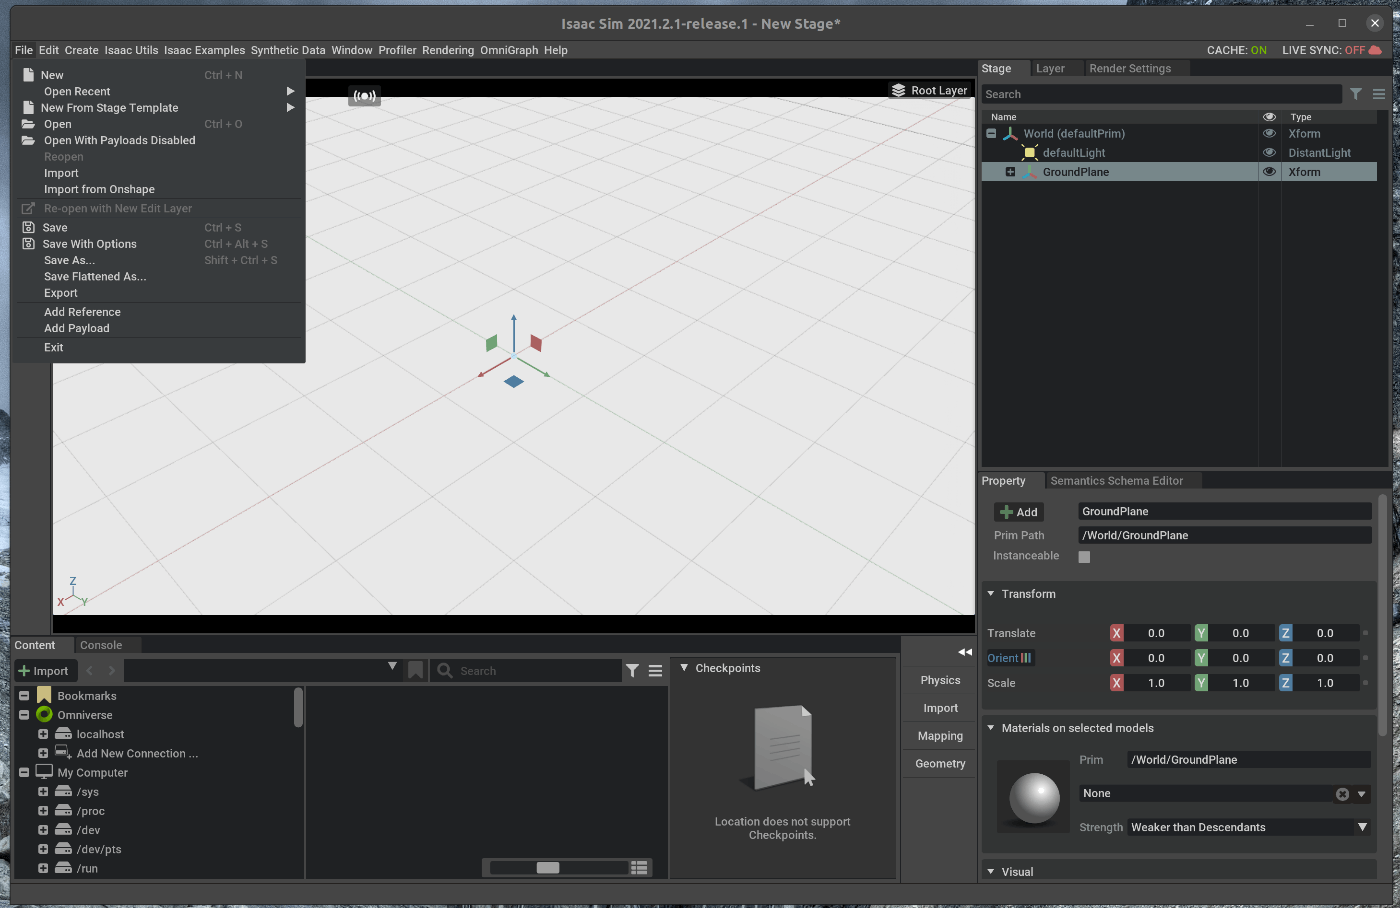Click the Bookmarks folder icon
1400x908 pixels.
point(44,695)
